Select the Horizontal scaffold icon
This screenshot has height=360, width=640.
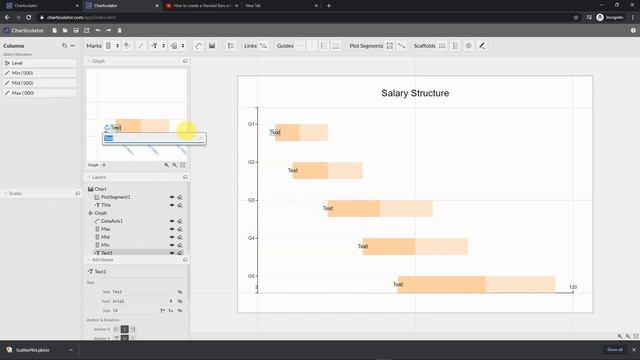tap(442, 46)
